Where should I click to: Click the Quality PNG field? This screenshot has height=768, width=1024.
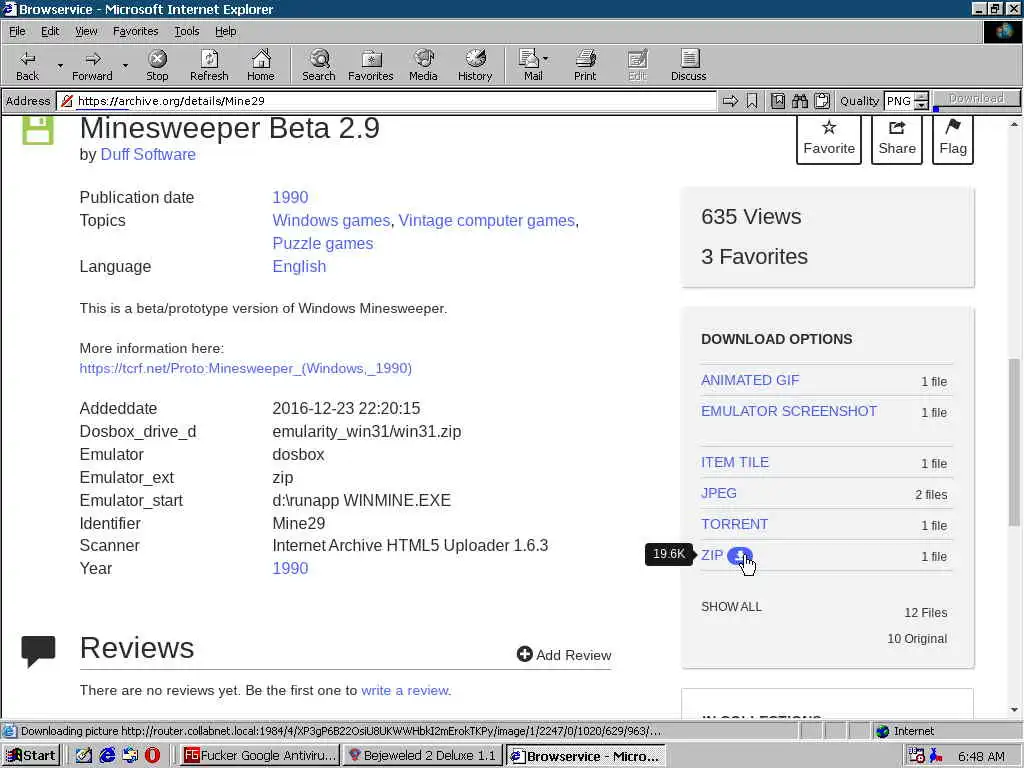(x=899, y=101)
